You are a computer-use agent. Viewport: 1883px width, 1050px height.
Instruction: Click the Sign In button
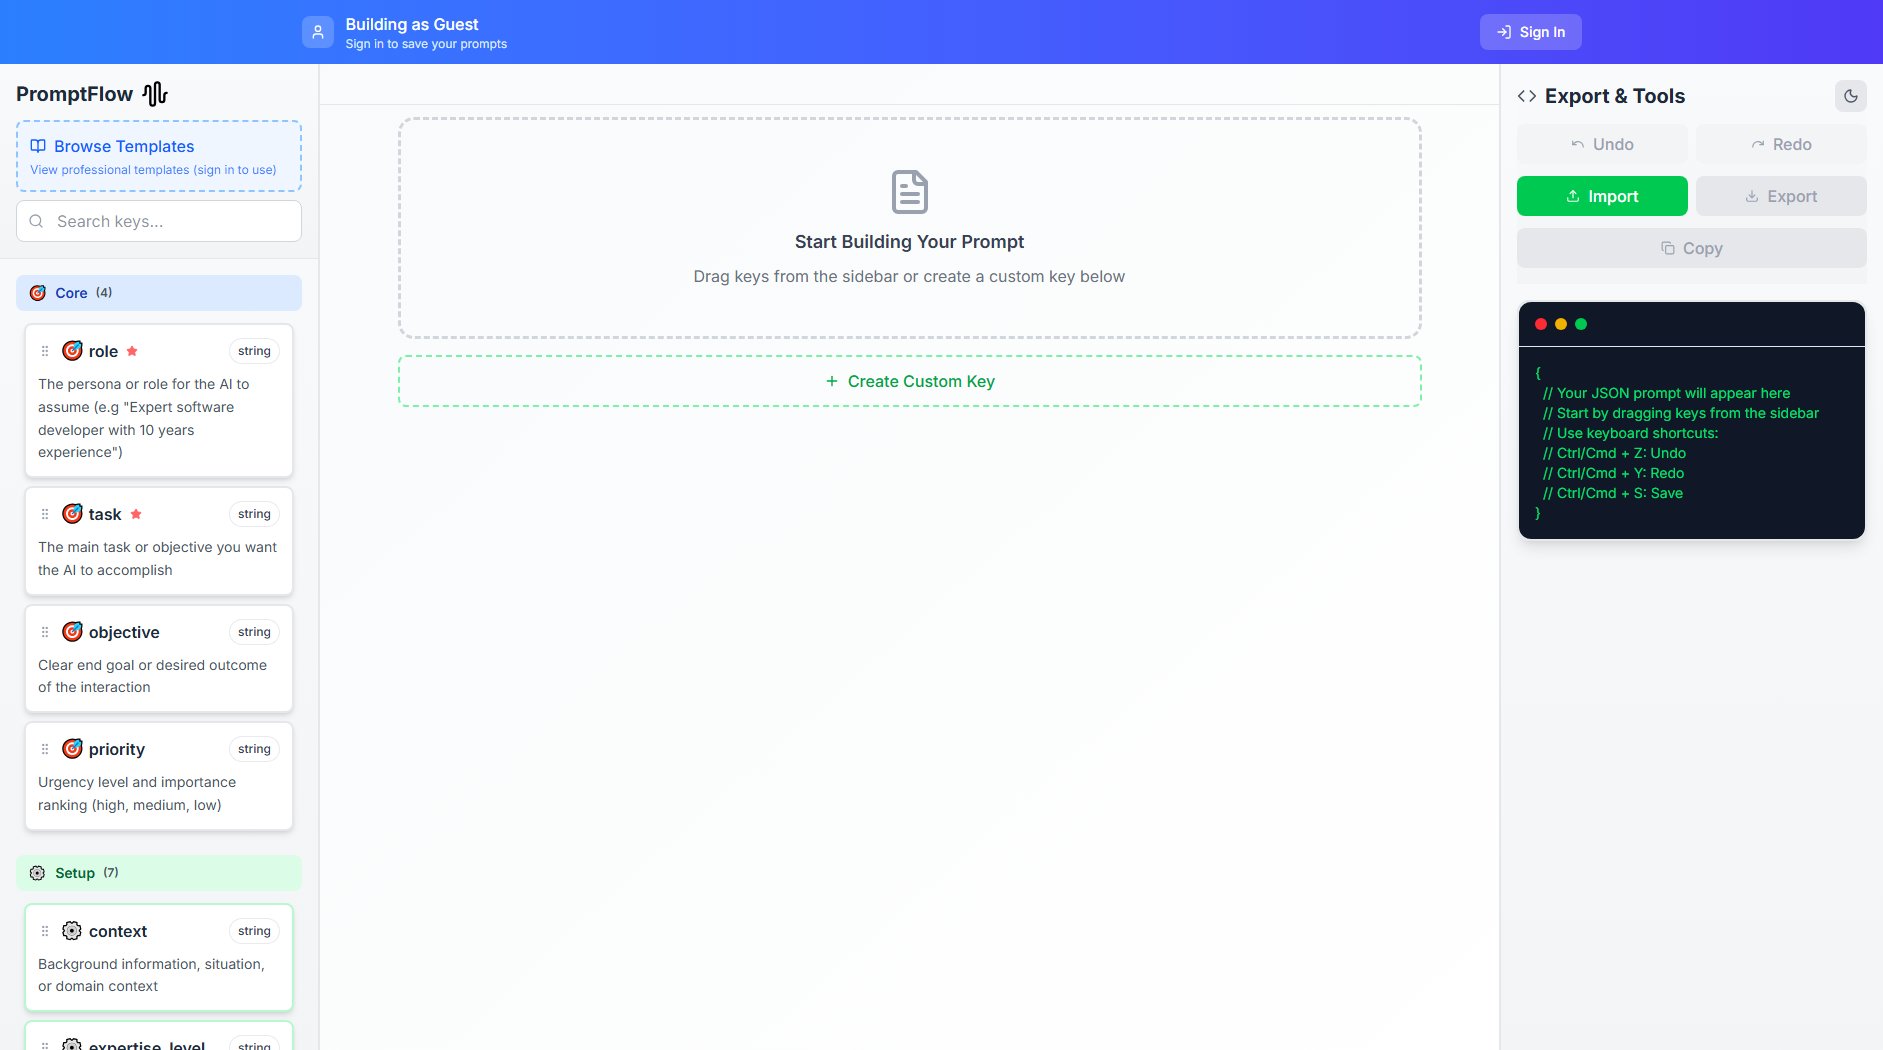coord(1531,32)
